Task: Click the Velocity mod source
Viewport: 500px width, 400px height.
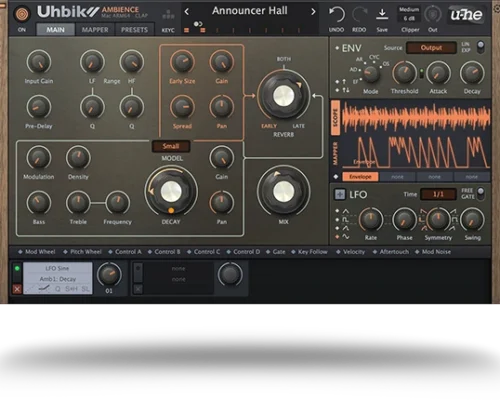Action: (x=350, y=252)
